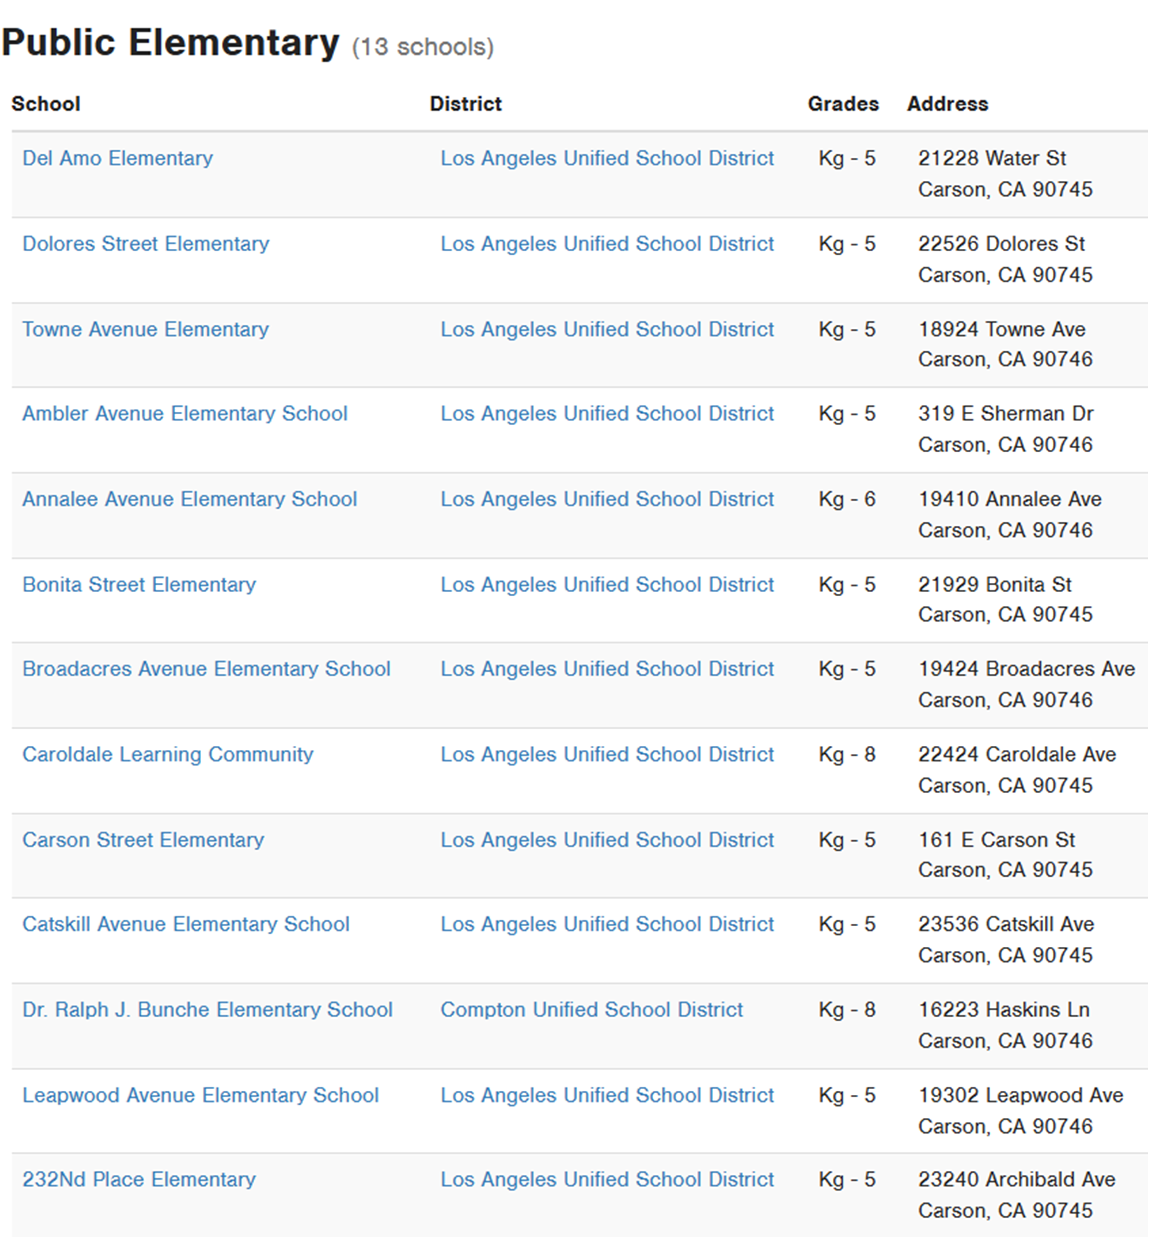The image size is (1149, 1237).
Task: Click "Kg - 5" in Carson Street Elementary row
Action: 847,840
